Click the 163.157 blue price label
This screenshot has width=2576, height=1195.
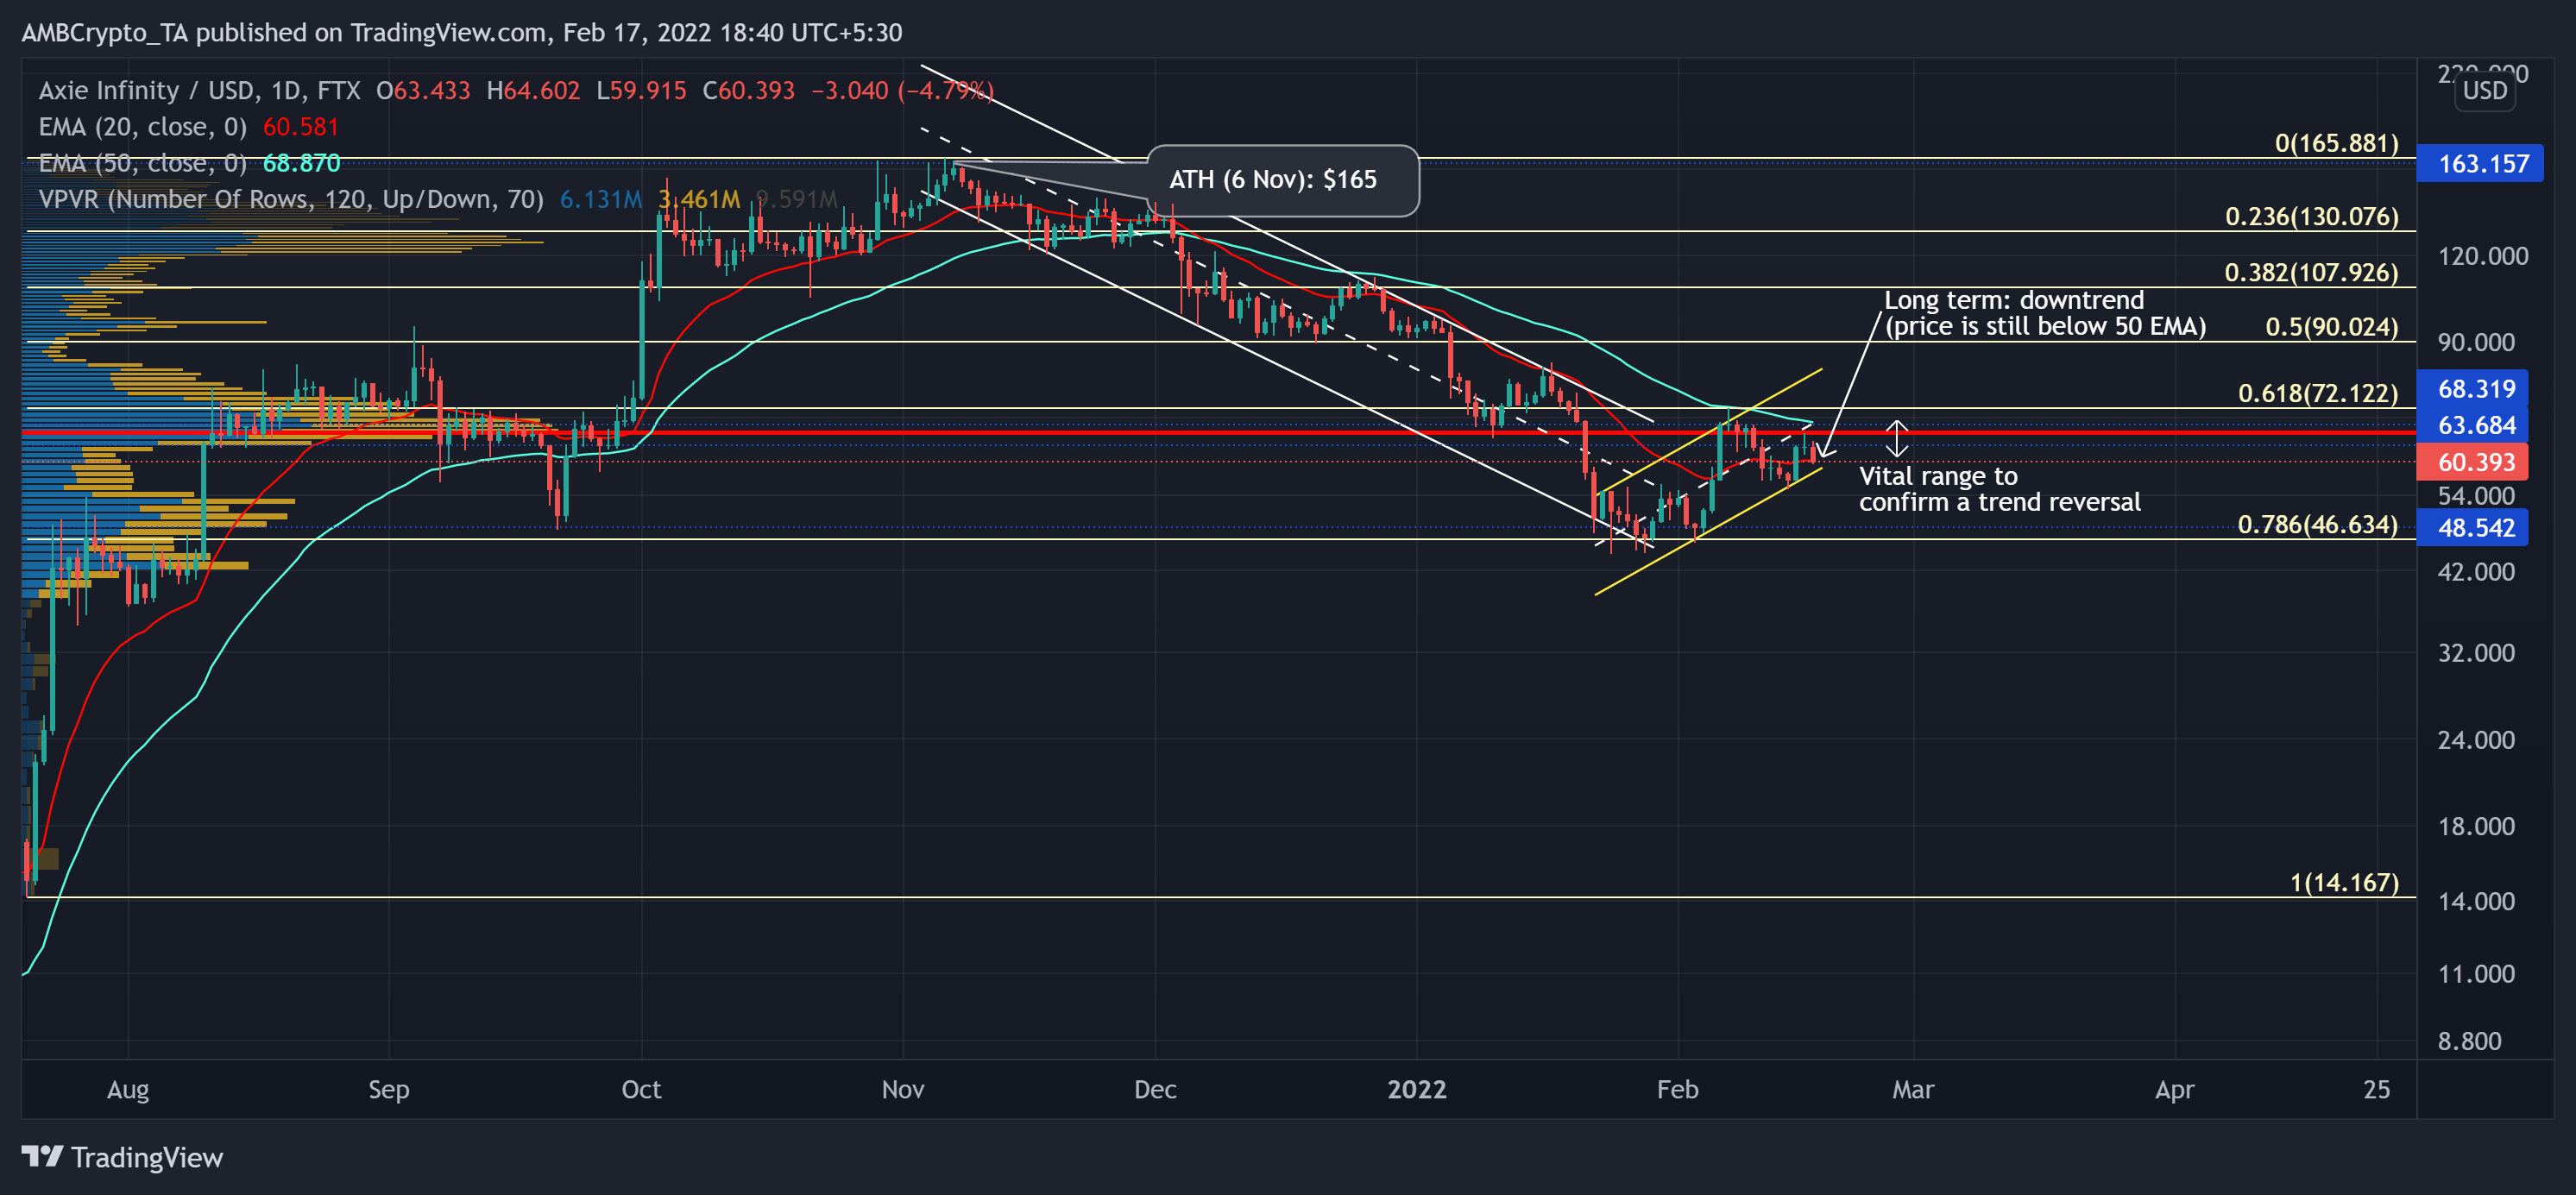pos(2478,164)
